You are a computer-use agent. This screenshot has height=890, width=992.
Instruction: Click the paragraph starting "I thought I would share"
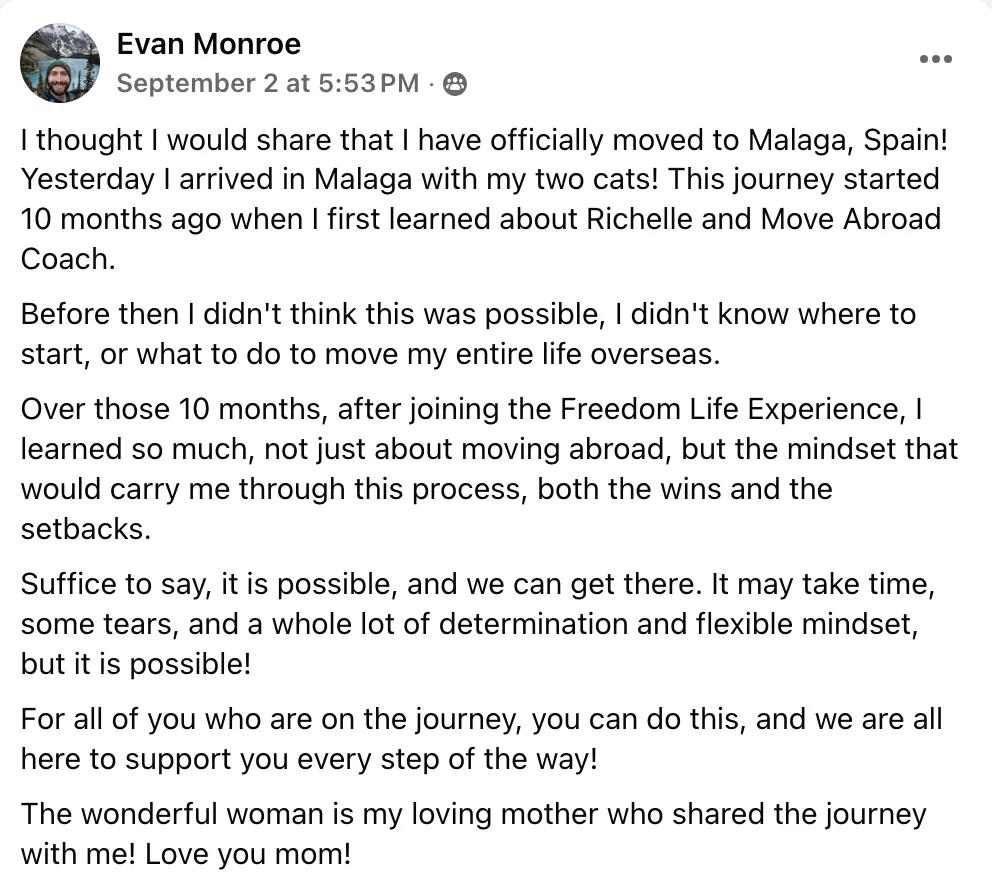(480, 199)
